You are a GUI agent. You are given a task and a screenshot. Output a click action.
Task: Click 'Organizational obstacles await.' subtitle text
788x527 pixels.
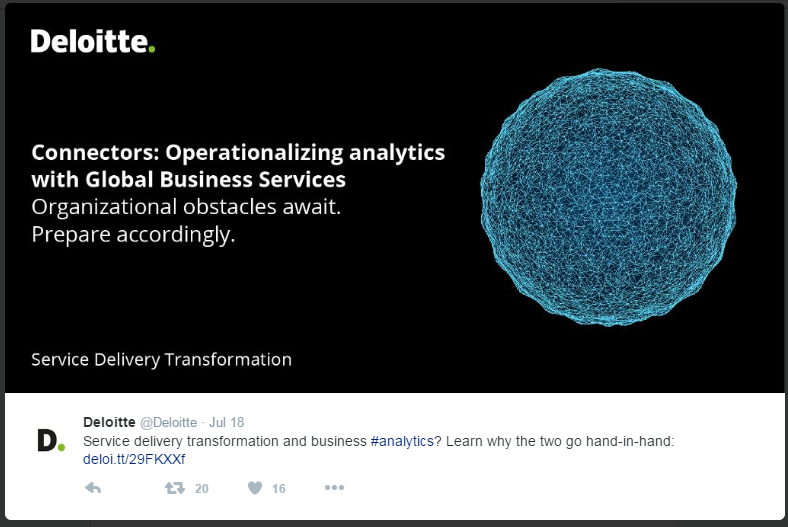click(186, 207)
